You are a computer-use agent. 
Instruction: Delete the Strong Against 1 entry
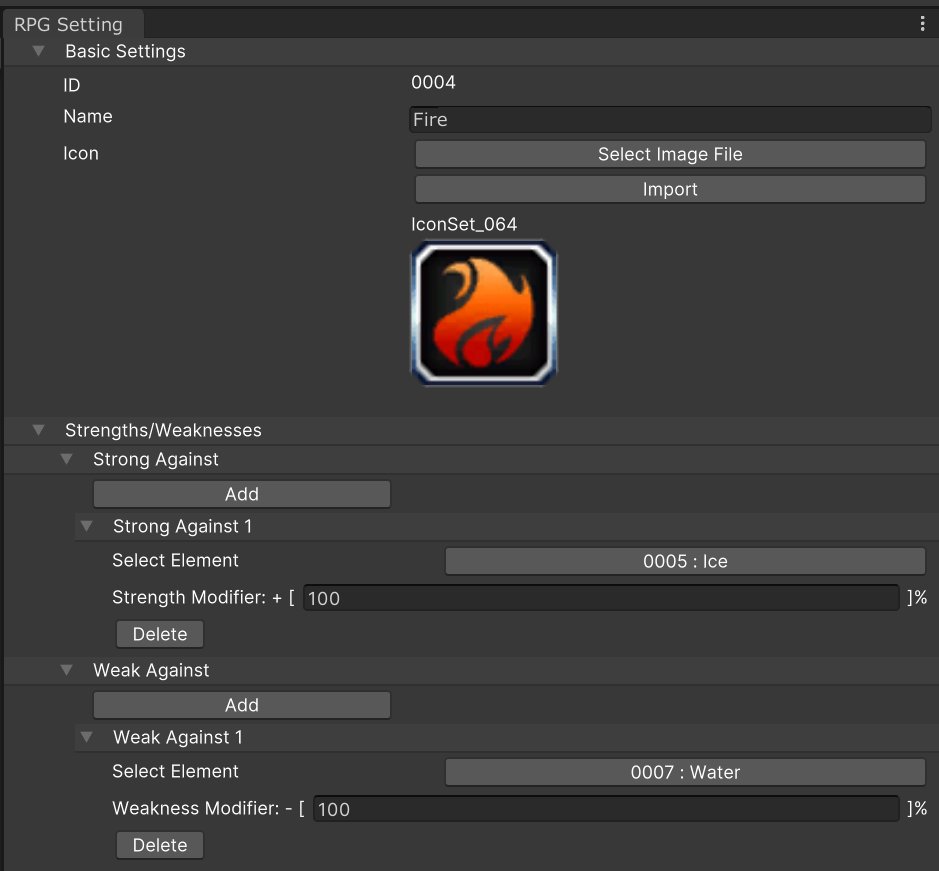click(x=159, y=633)
